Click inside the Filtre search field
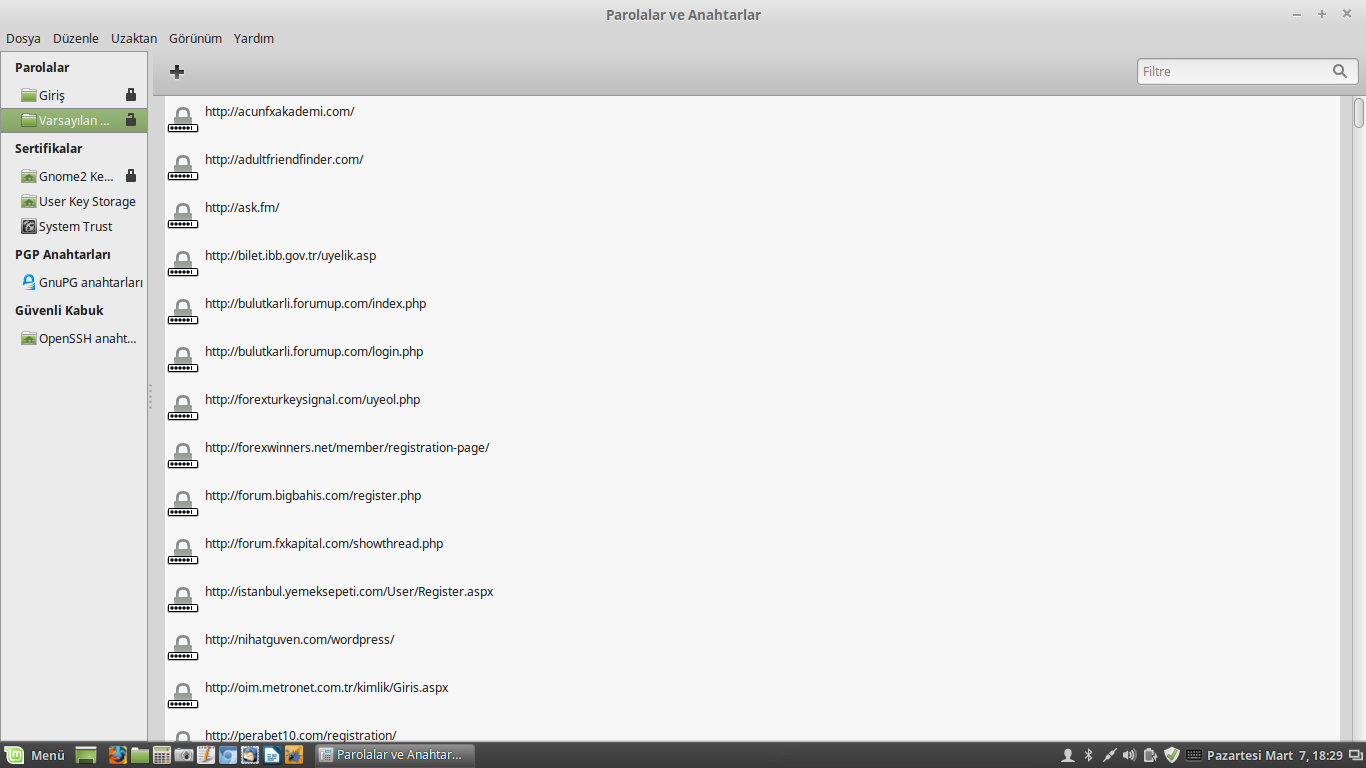The height and width of the screenshot is (768, 1366). pyautogui.click(x=1247, y=71)
